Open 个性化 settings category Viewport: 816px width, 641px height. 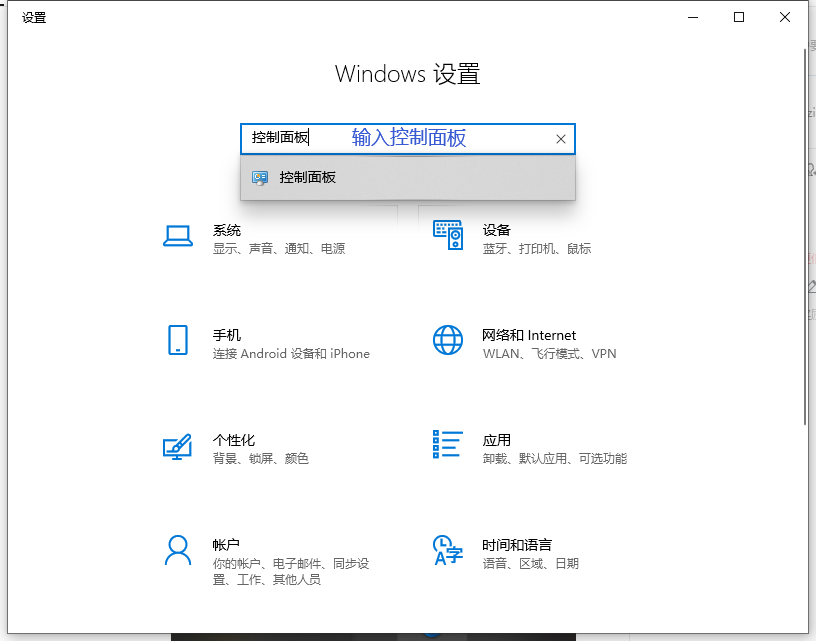[x=234, y=440]
